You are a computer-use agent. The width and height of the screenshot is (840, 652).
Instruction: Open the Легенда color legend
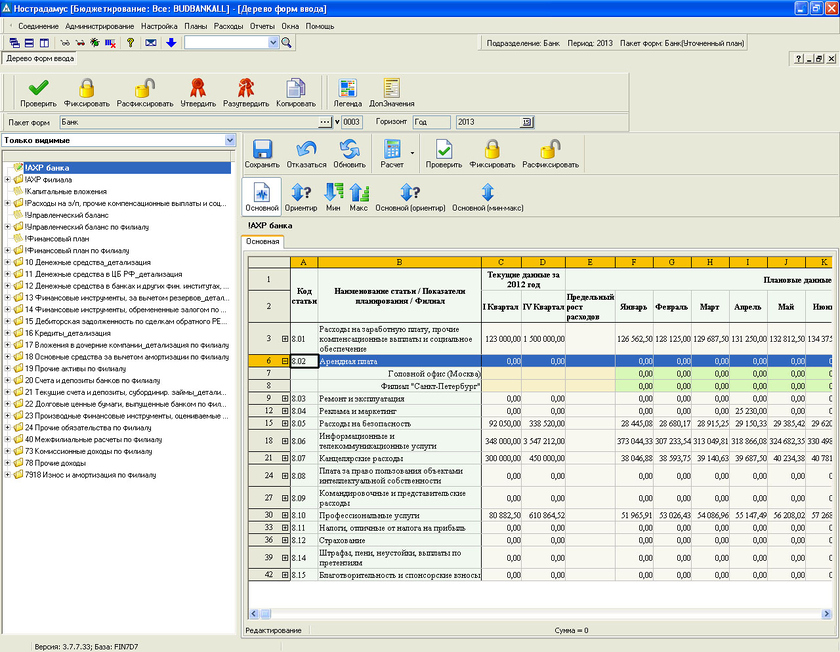[x=347, y=92]
